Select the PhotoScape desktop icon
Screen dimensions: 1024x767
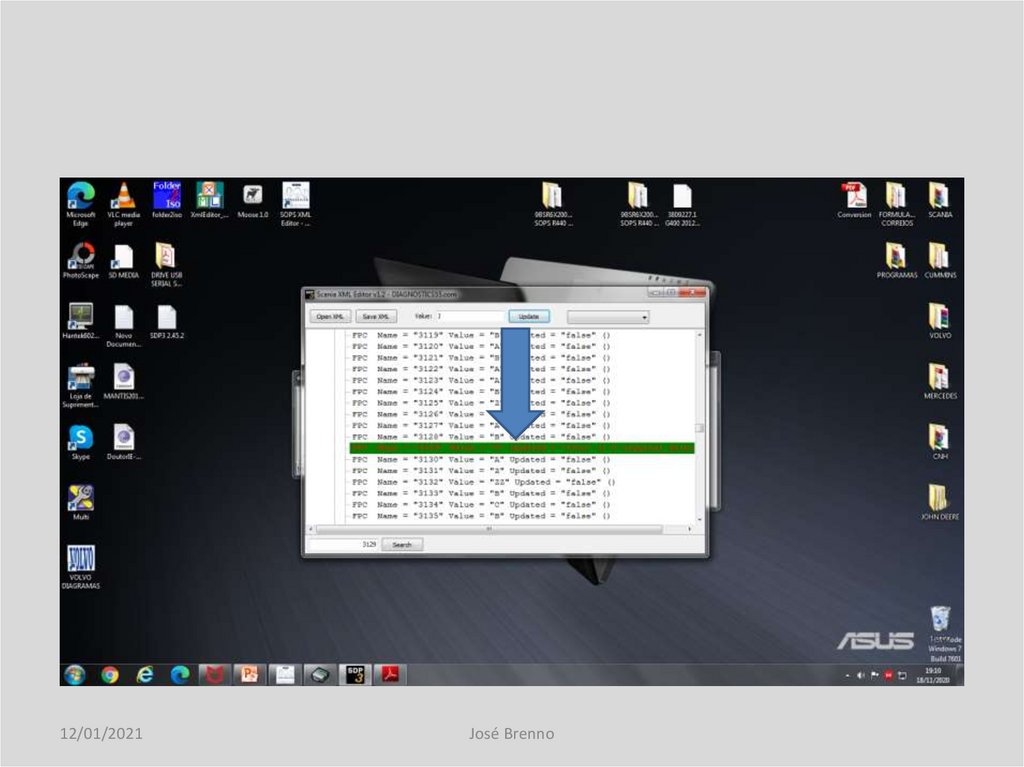(81, 256)
